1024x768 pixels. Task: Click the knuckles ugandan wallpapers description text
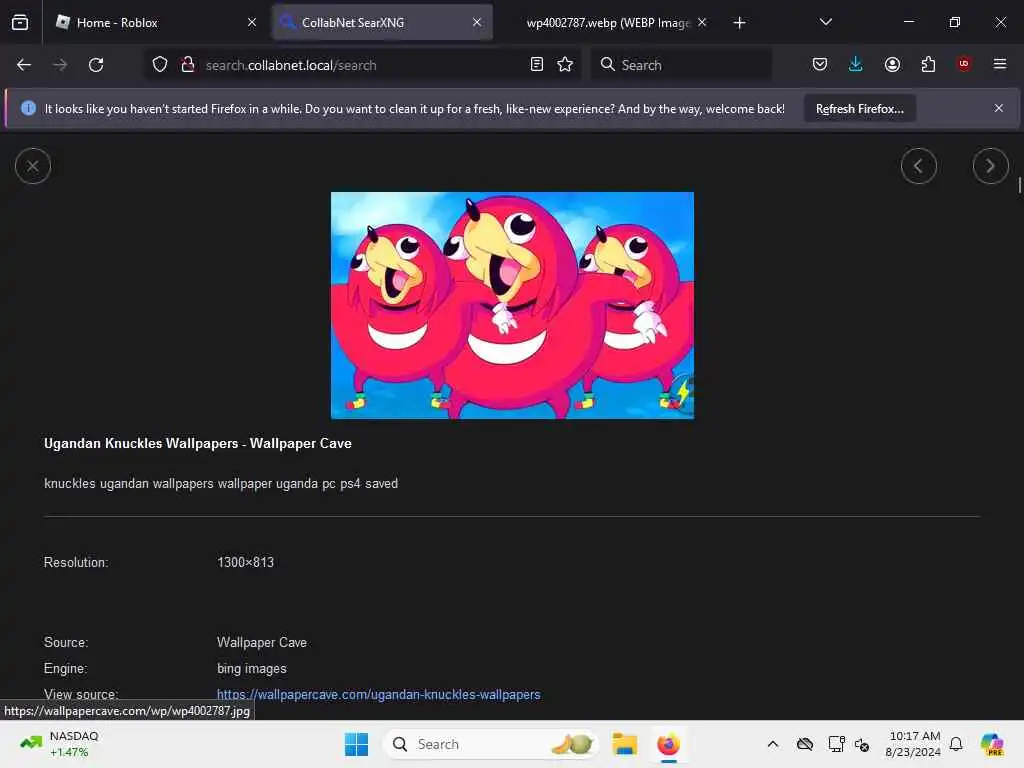pos(221,483)
